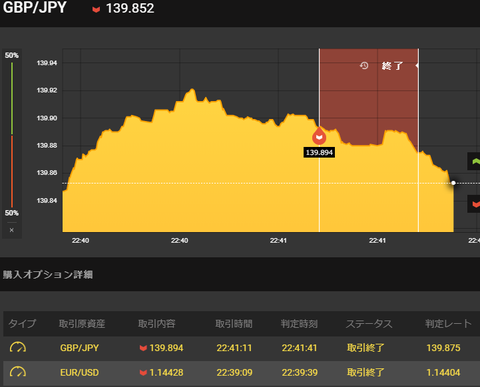This screenshot has width=480, height=387.
Task: Click the 139.90 price axis label
Action: click(47, 118)
